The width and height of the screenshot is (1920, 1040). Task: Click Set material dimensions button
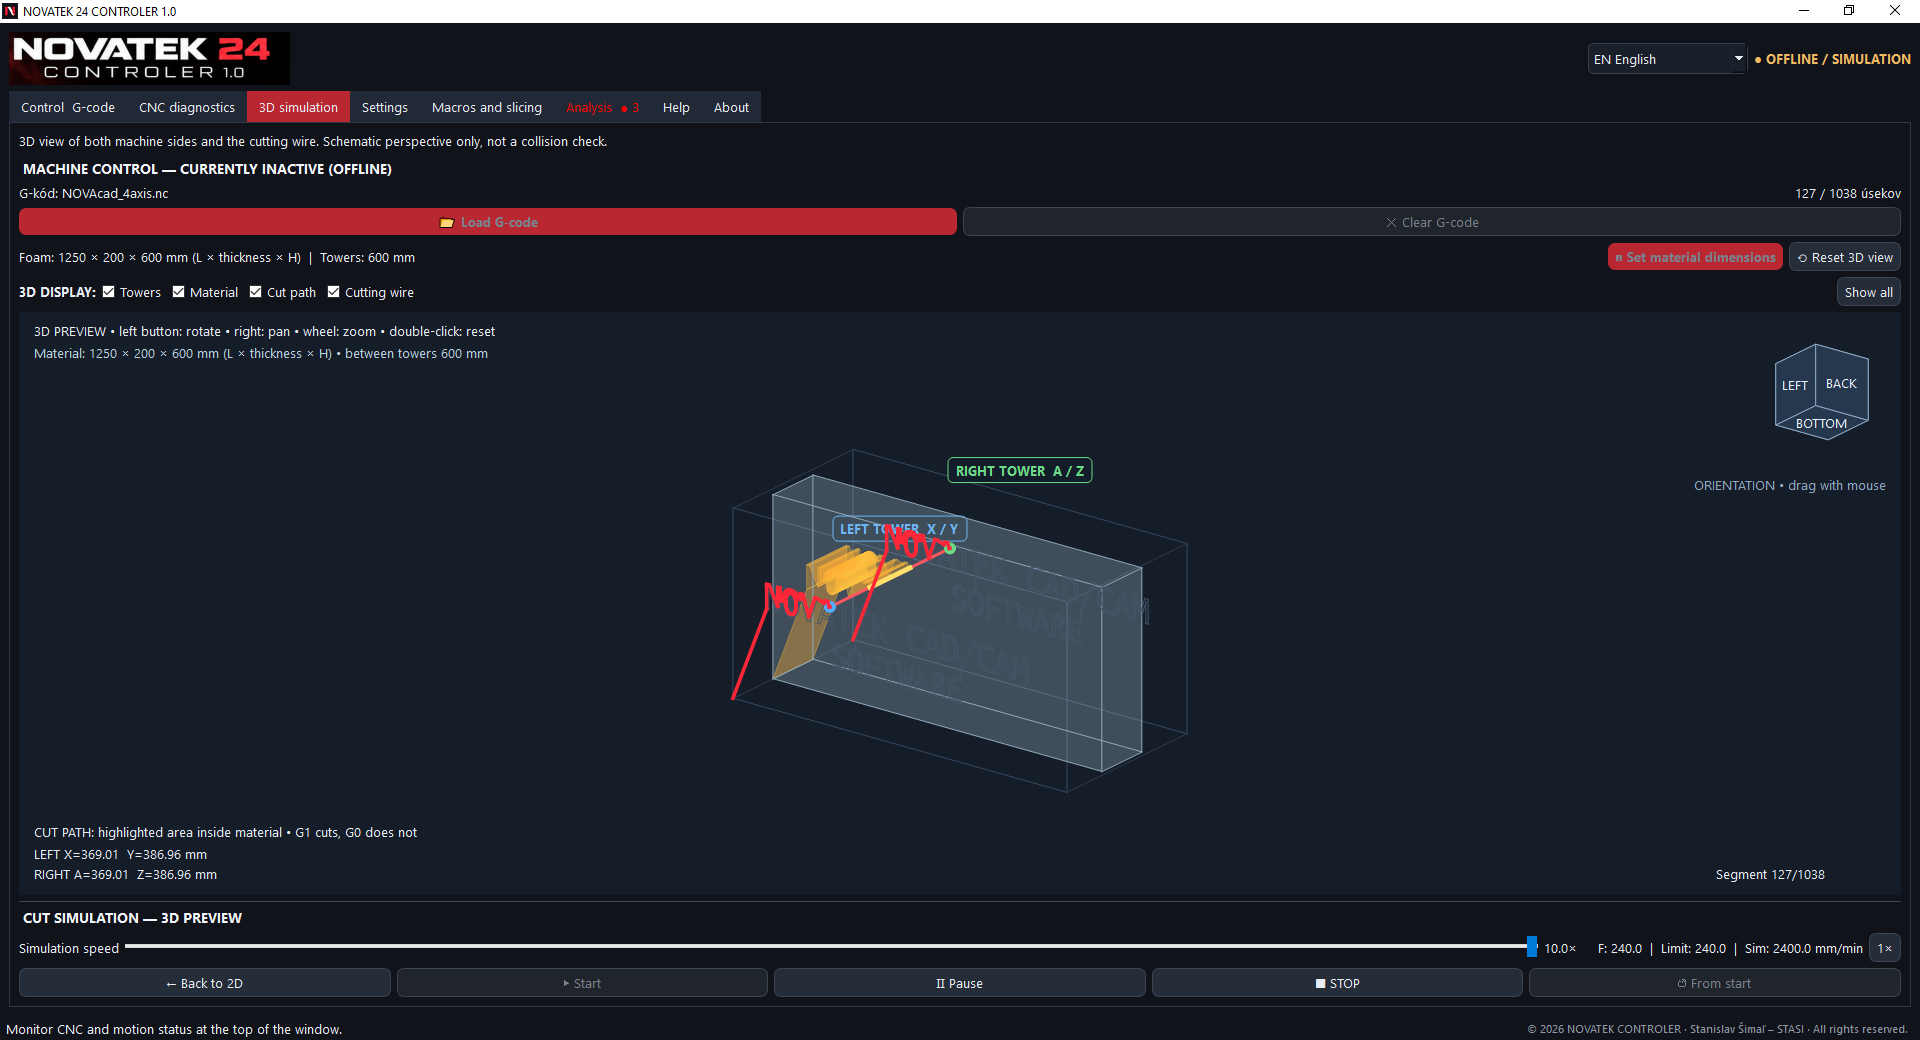(x=1695, y=257)
